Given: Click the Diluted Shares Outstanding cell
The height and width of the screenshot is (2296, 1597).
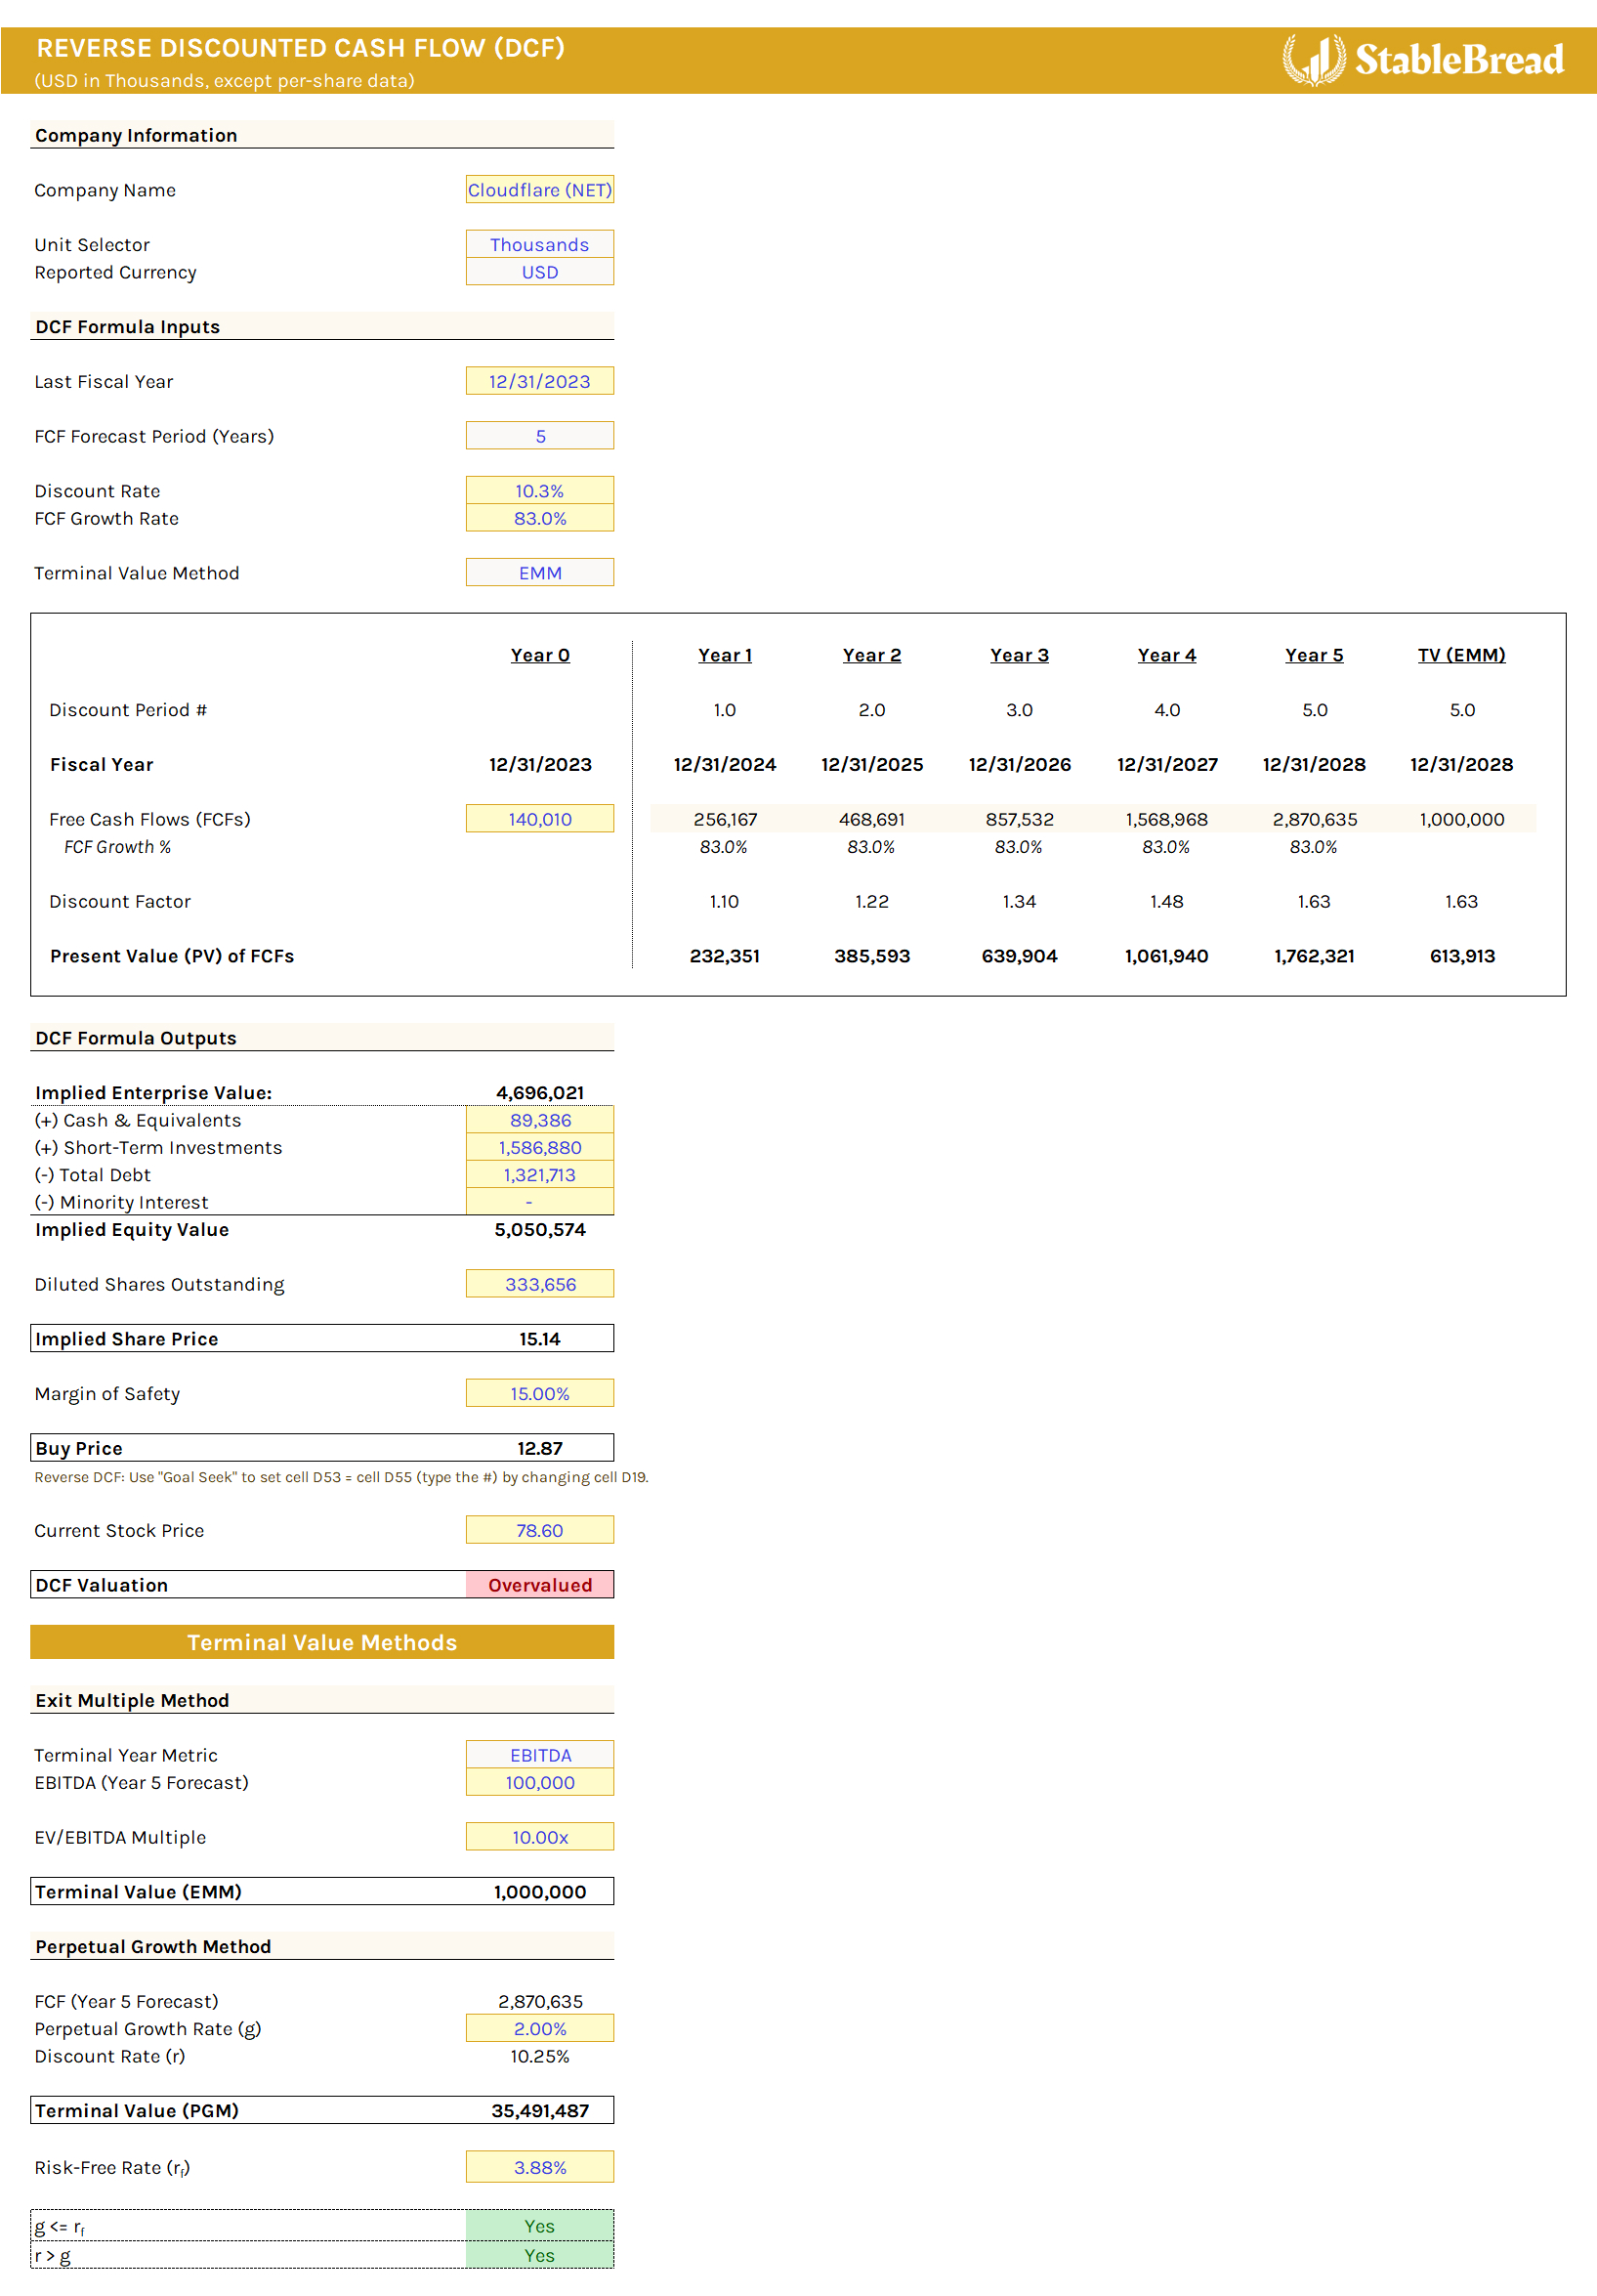Looking at the screenshot, I should (539, 1283).
